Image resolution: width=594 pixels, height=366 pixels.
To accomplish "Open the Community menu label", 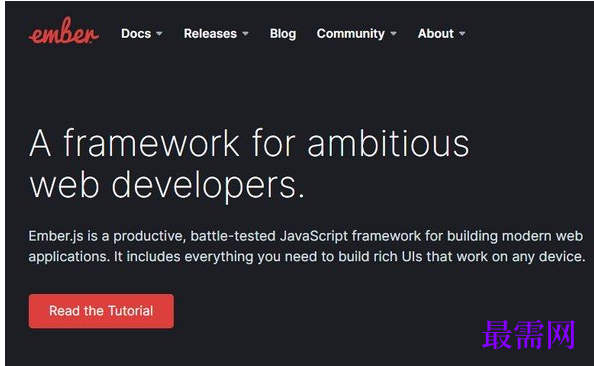I will click(x=350, y=34).
